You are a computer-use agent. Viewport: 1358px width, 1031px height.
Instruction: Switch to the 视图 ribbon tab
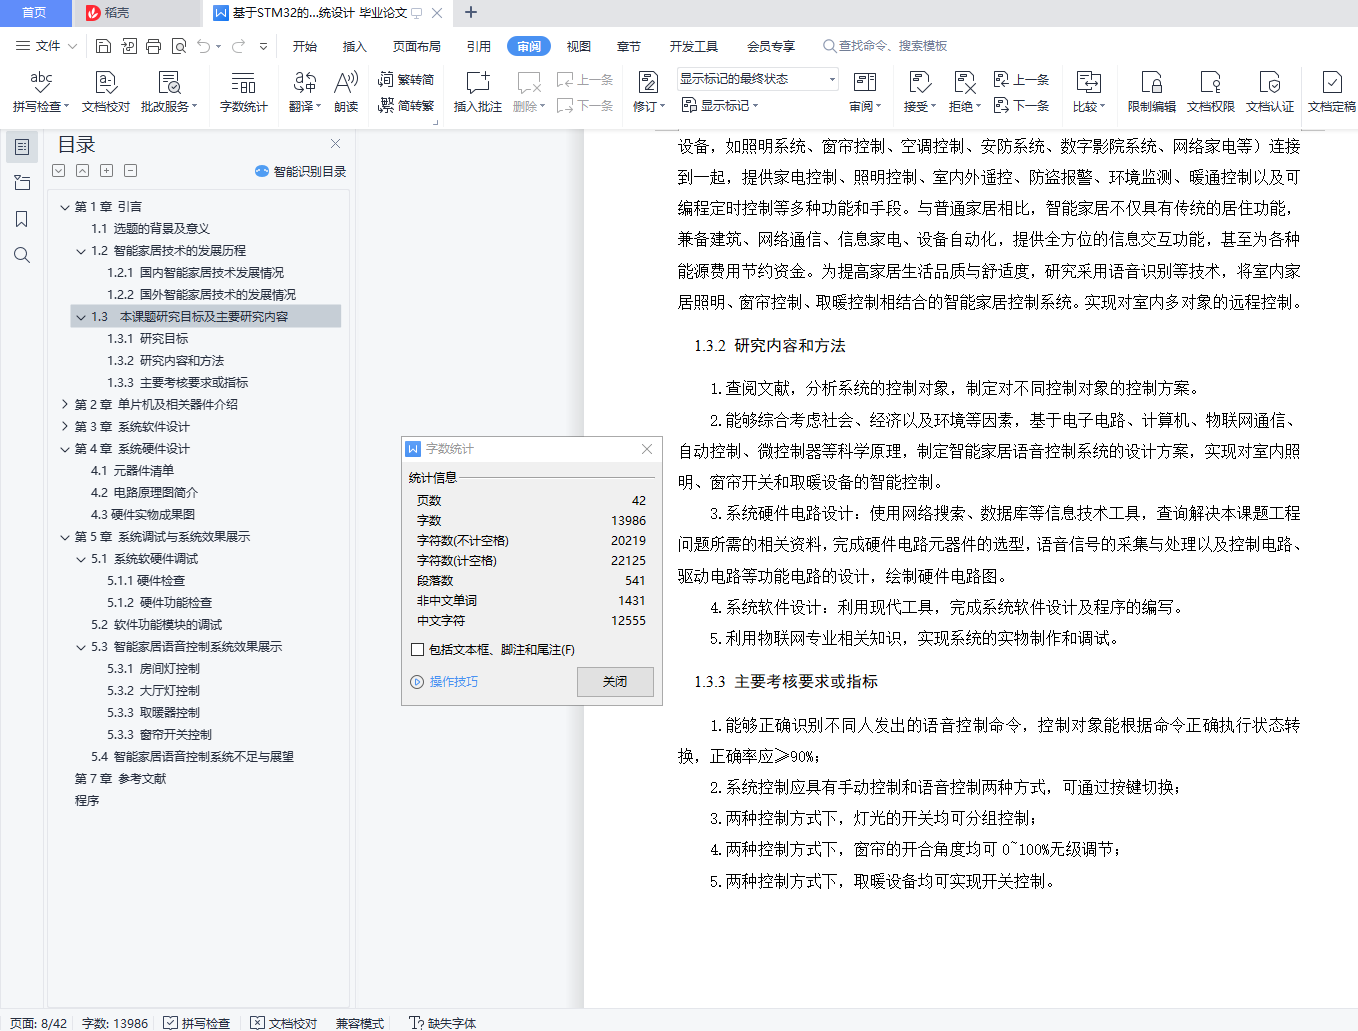point(579,46)
